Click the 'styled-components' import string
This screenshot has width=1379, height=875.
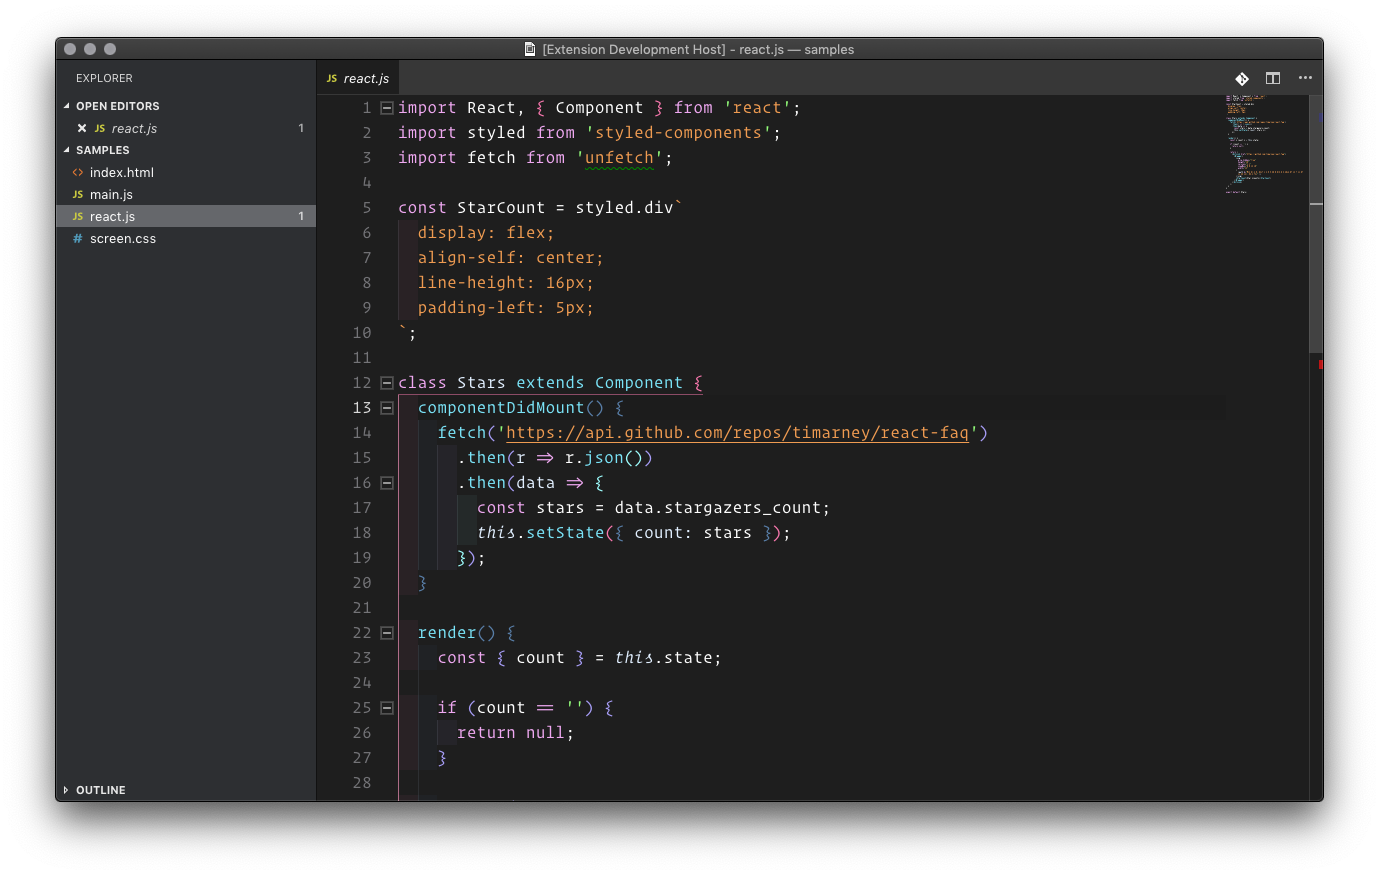678,133
